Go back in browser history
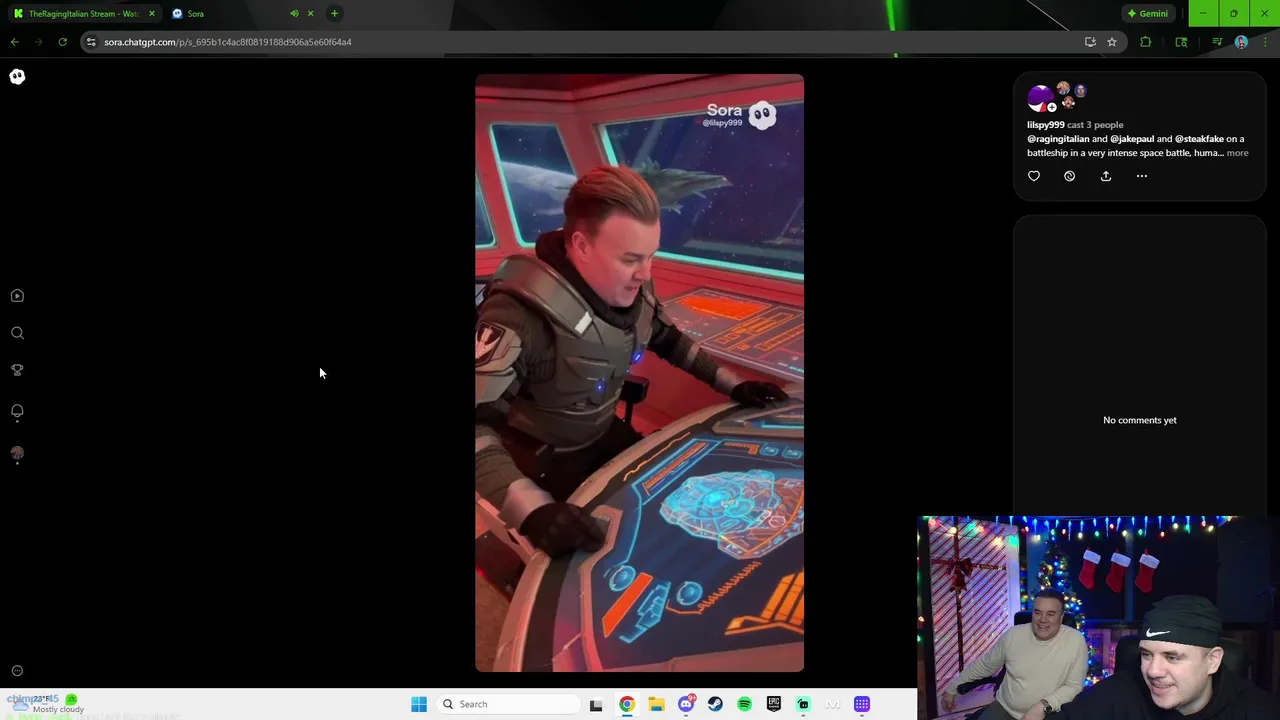The image size is (1280, 720). [14, 42]
